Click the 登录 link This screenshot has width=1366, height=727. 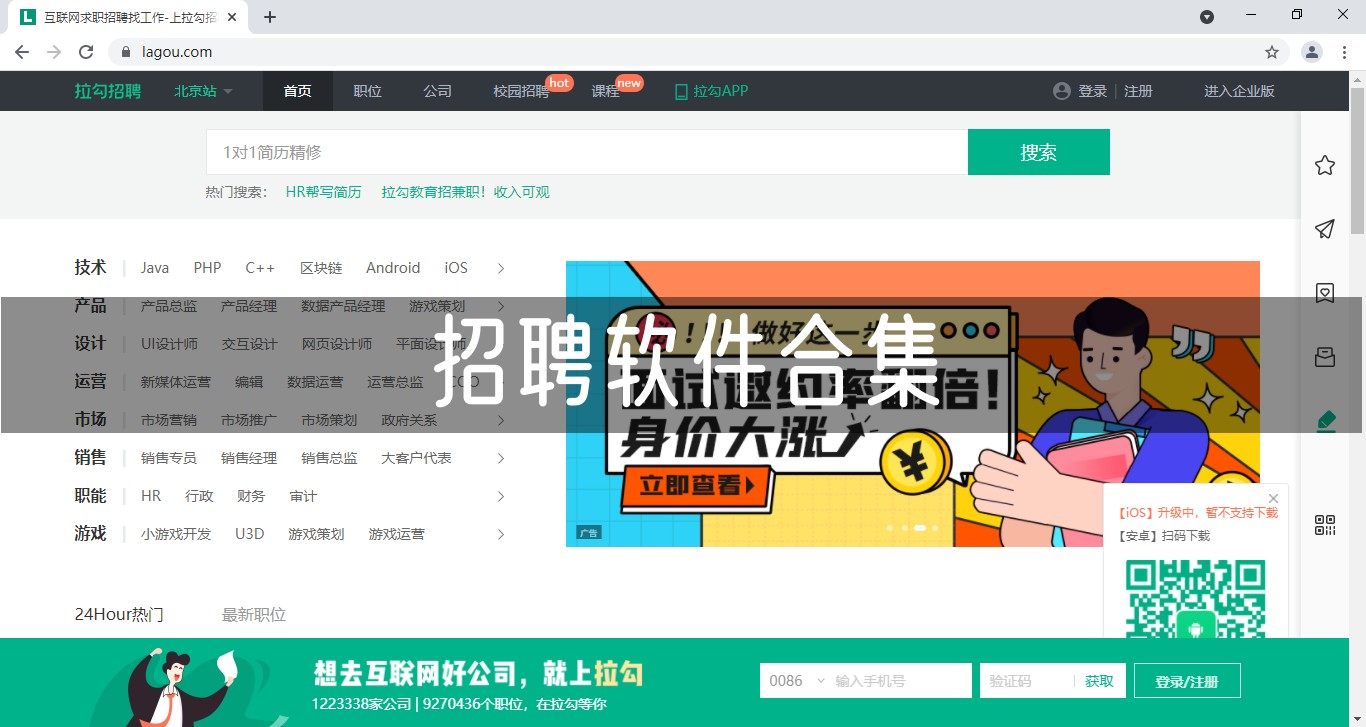(1092, 91)
